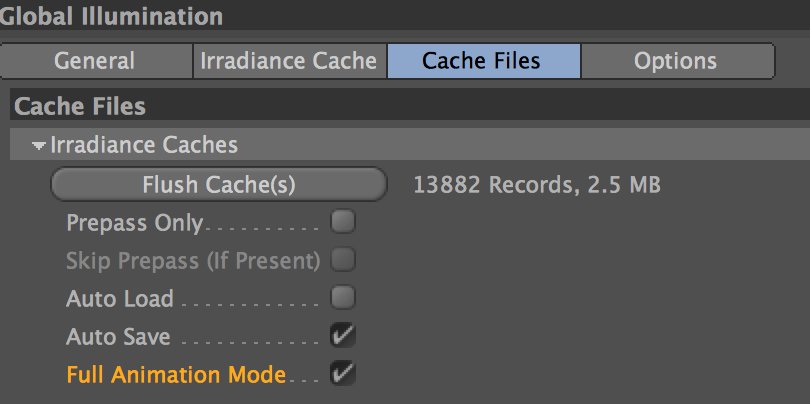Click the Flush Cache(s) button
The image size is (810, 404).
click(219, 184)
